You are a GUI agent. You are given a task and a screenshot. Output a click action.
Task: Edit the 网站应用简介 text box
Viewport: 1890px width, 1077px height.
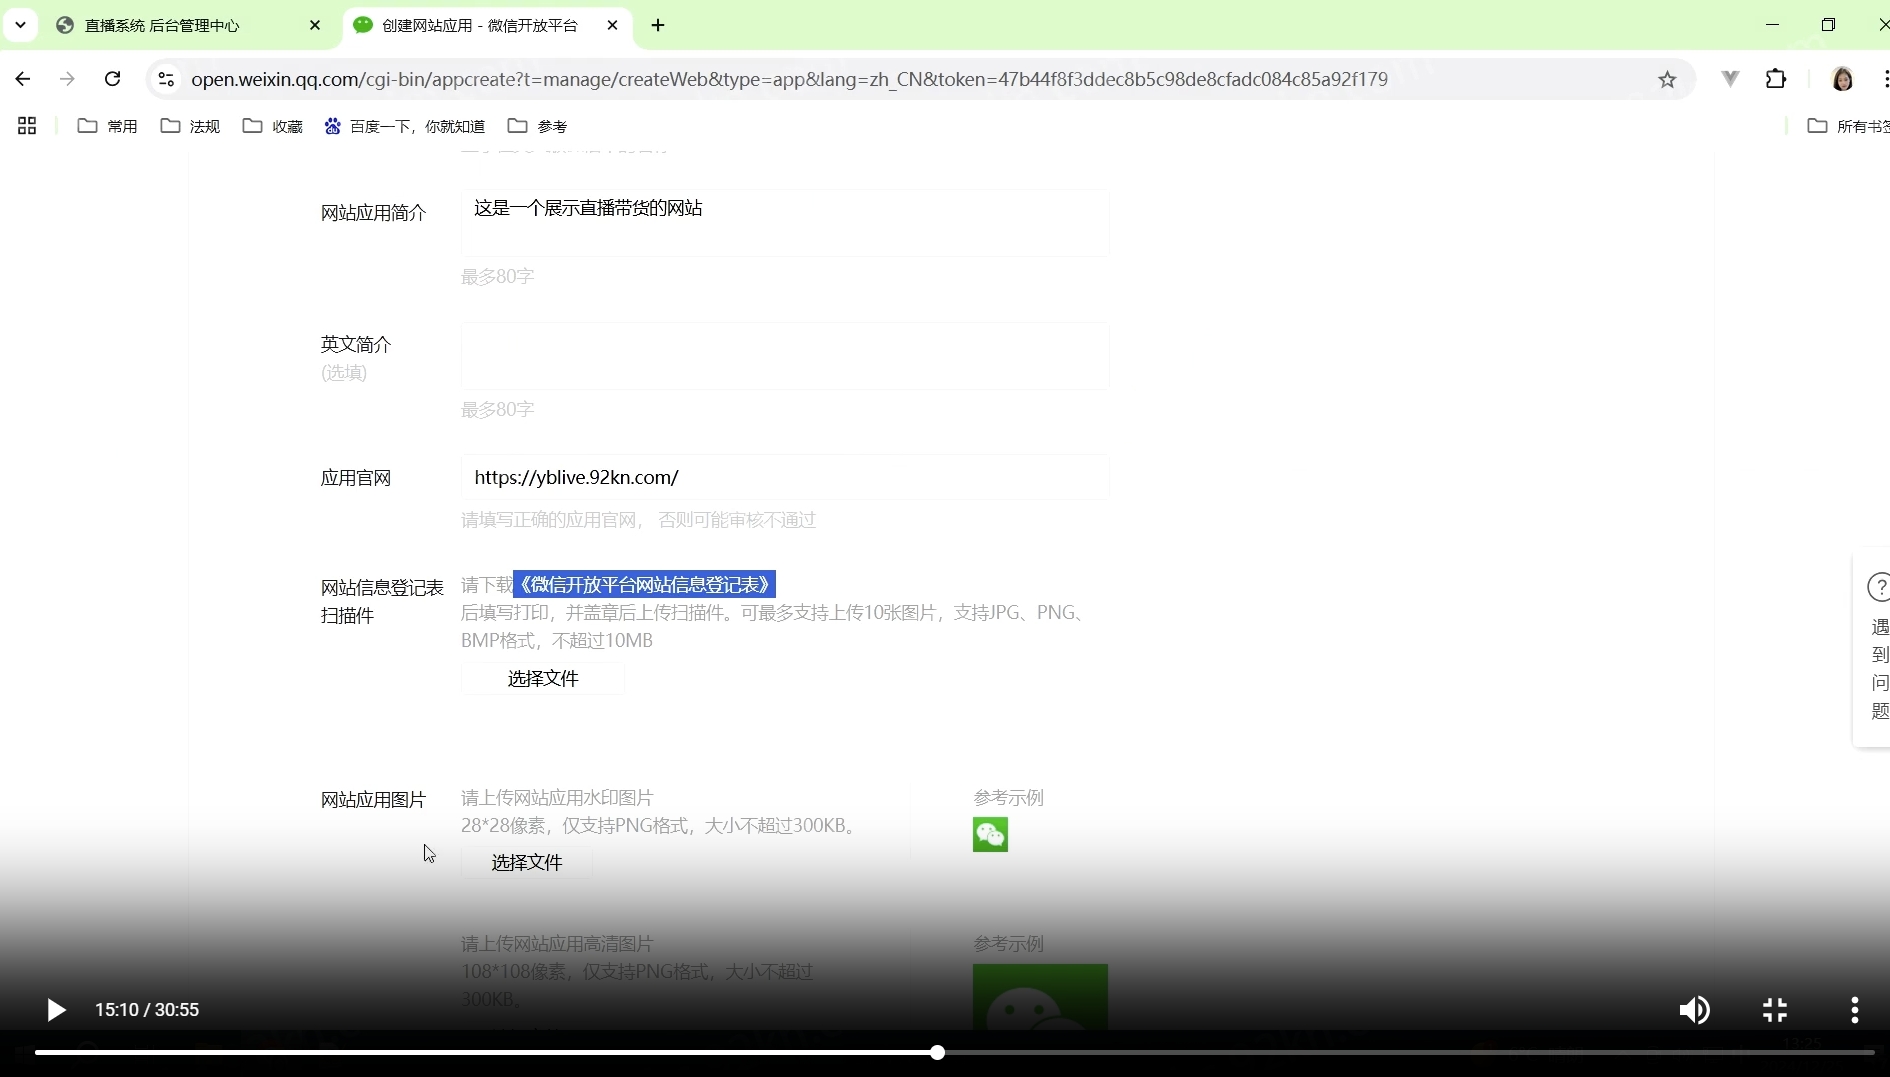point(785,223)
